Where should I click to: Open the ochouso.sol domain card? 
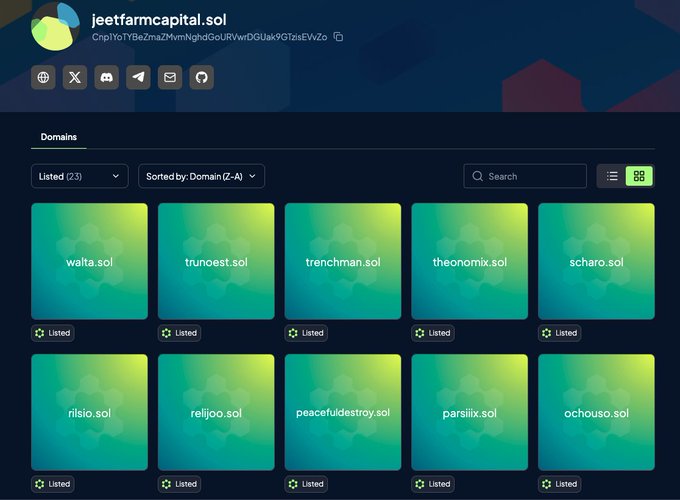coord(596,412)
